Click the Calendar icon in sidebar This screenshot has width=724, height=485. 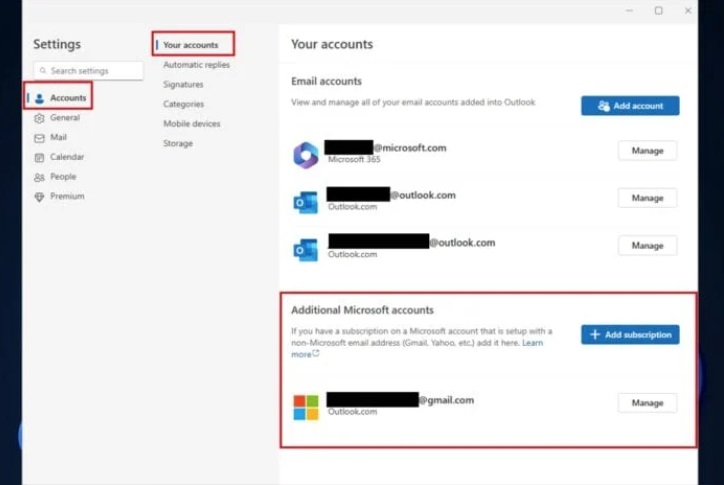pos(39,158)
